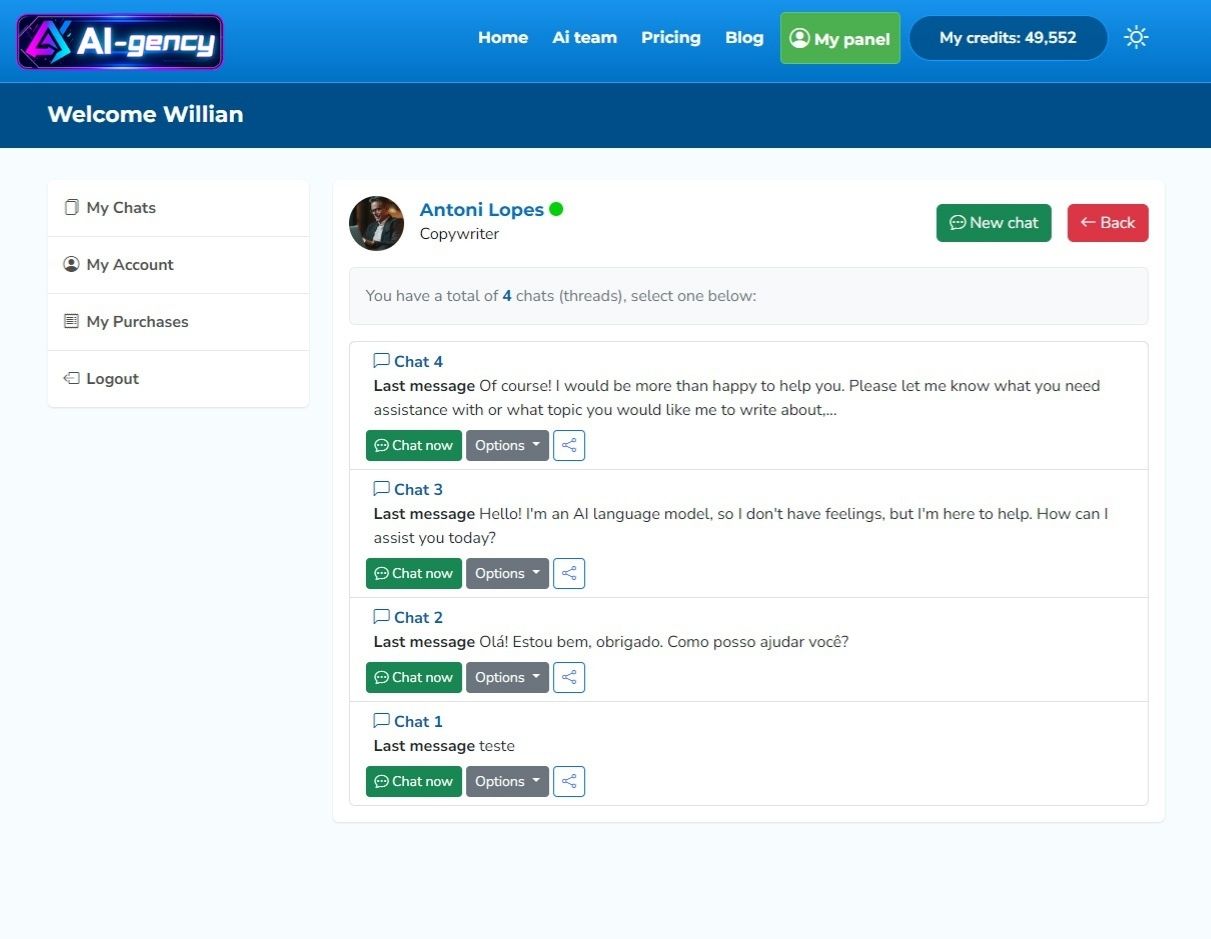Click the AI-gency logo
Image resolution: width=1211 pixels, height=939 pixels.
(120, 41)
